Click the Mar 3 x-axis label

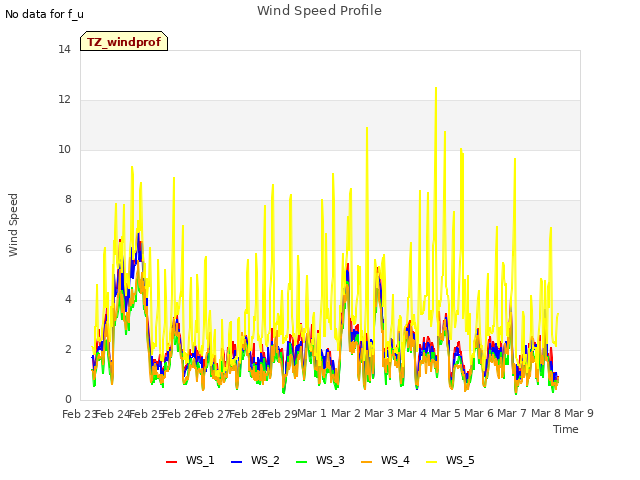point(379,413)
